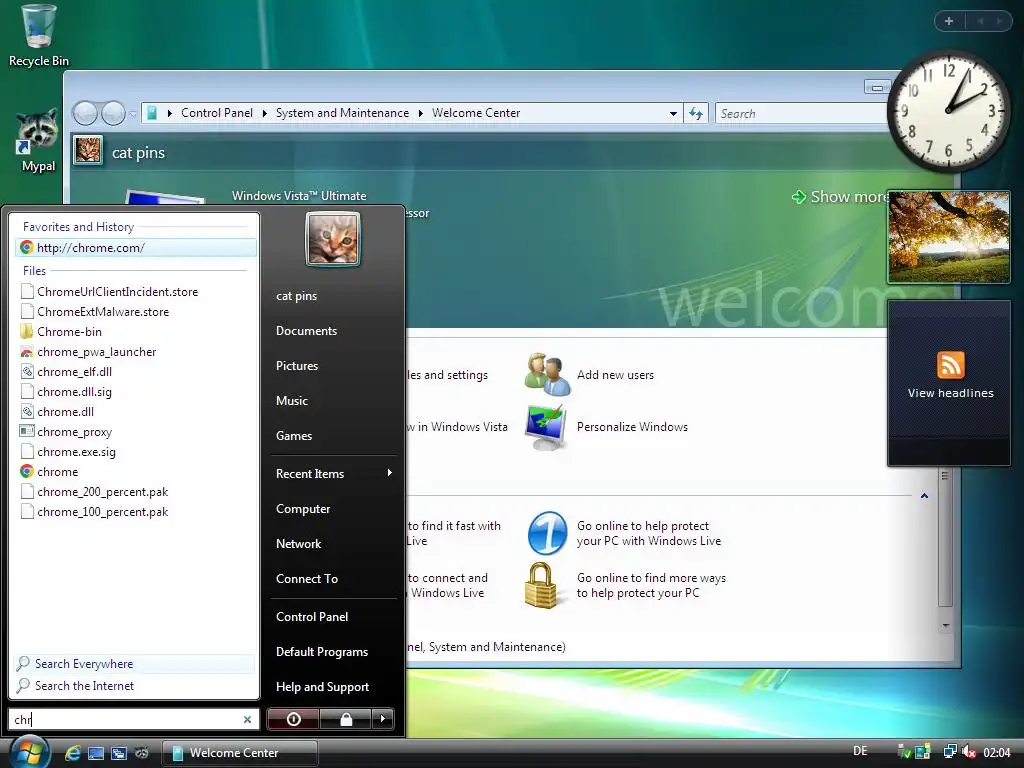Screen dimensions: 1024x768
Task: Expand Recent Items submenu
Action: coord(333,473)
